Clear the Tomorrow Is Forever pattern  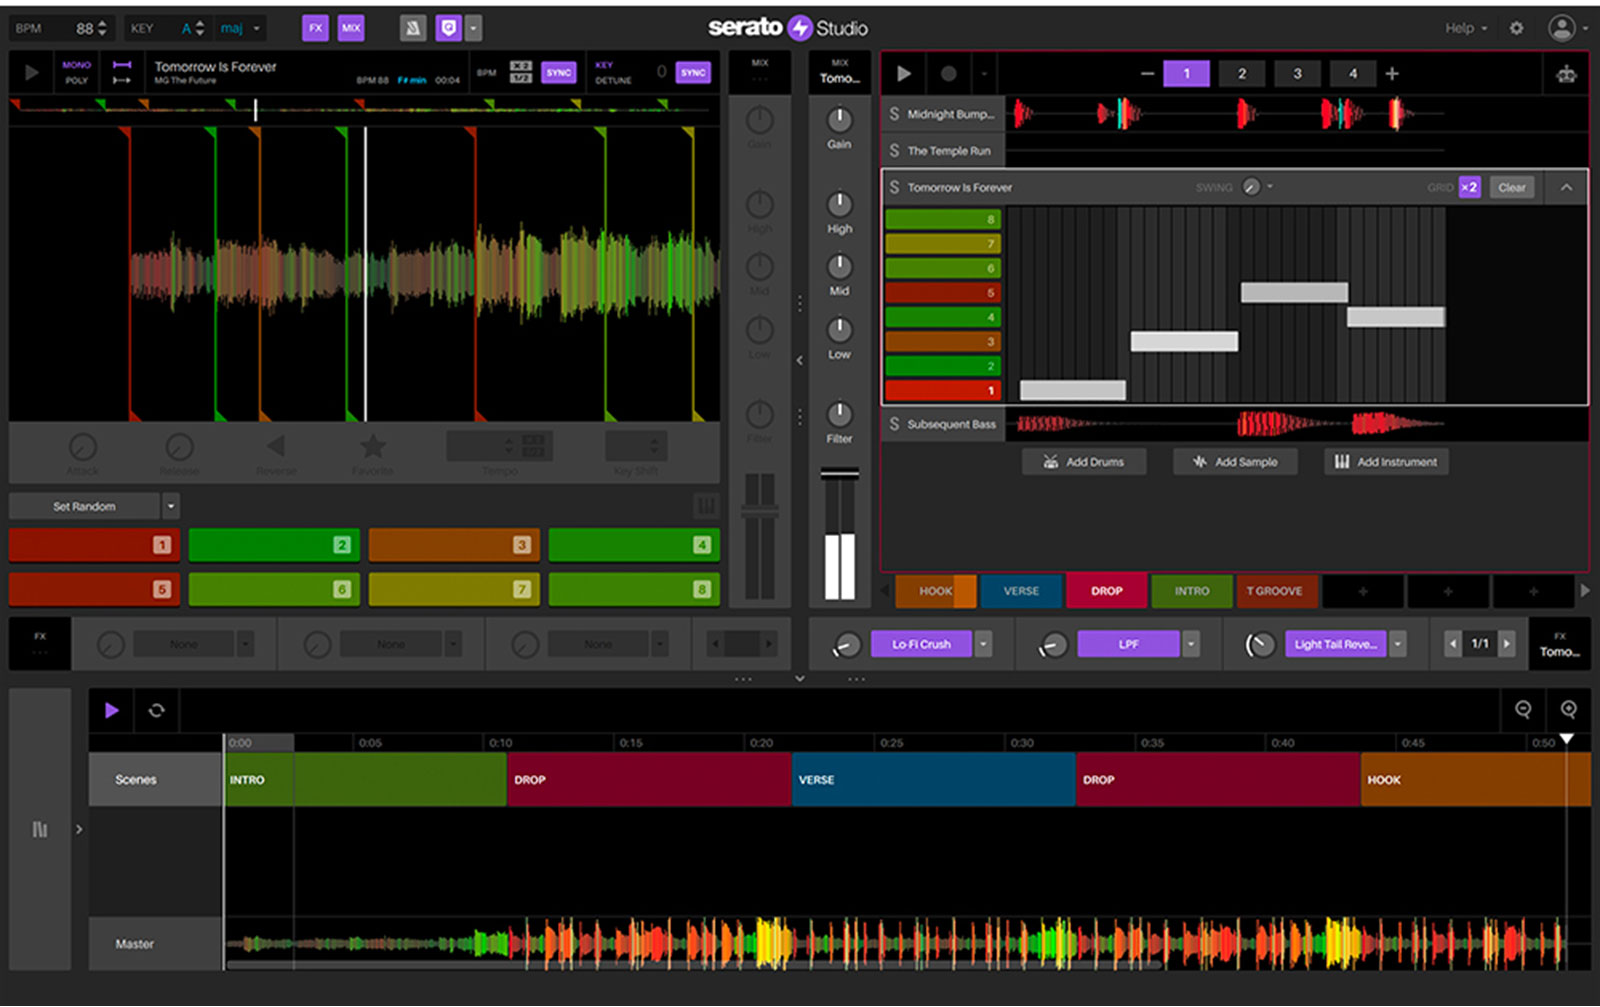[x=1512, y=187]
